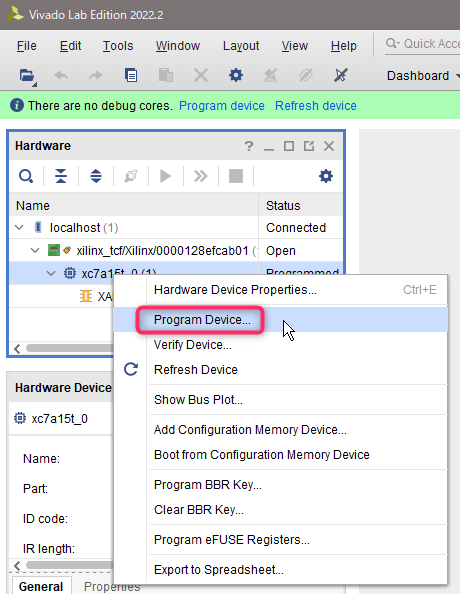This screenshot has width=460, height=594.
Task: Float the Hardware panel with pop-out icon
Action: coord(309,146)
